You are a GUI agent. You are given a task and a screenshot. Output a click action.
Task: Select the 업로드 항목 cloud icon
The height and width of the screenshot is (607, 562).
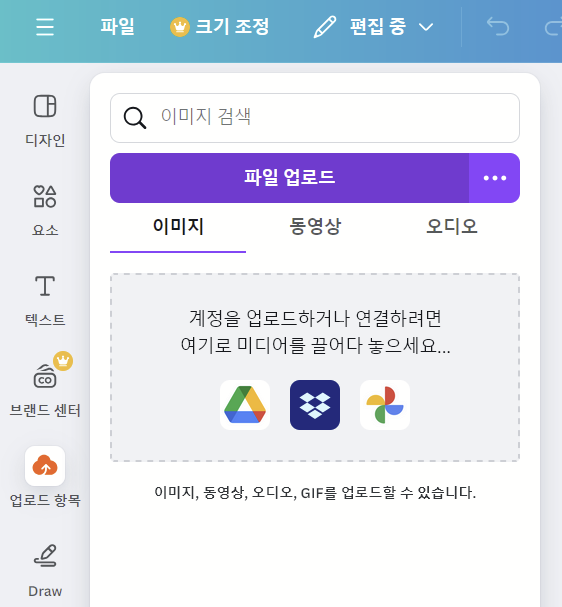(45, 466)
